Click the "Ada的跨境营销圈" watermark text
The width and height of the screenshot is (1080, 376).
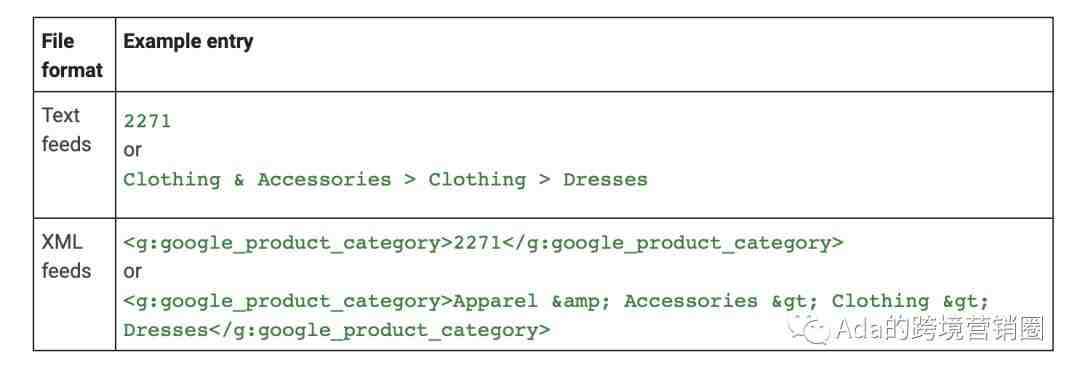[939, 328]
